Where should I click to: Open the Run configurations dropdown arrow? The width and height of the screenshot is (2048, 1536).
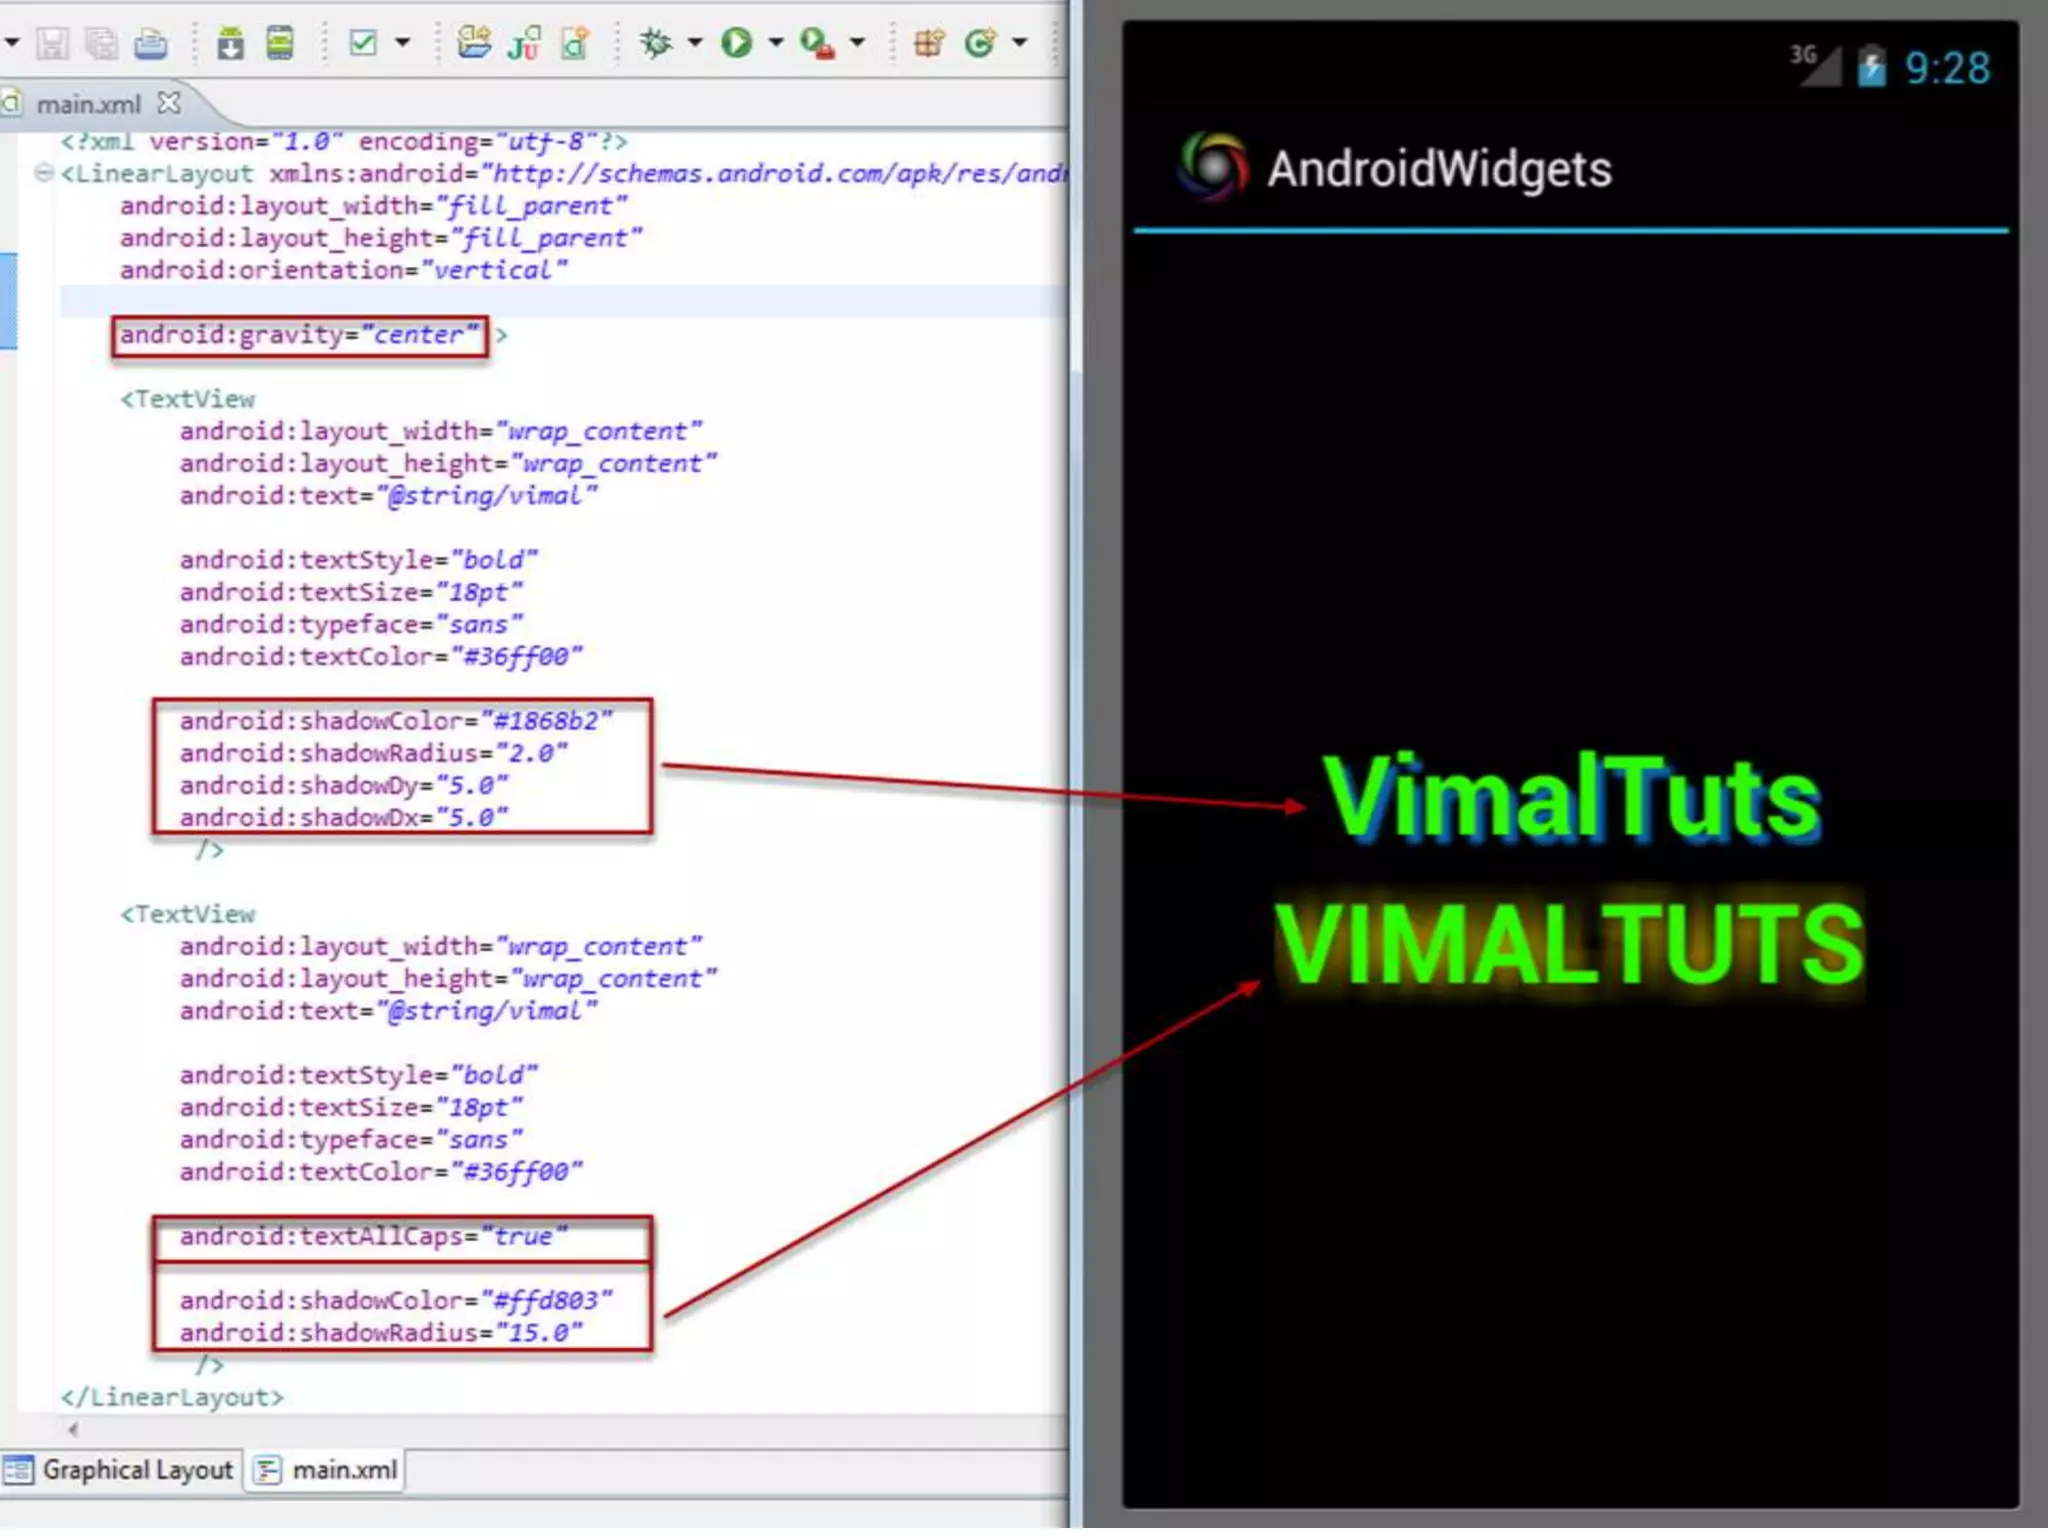tap(775, 43)
